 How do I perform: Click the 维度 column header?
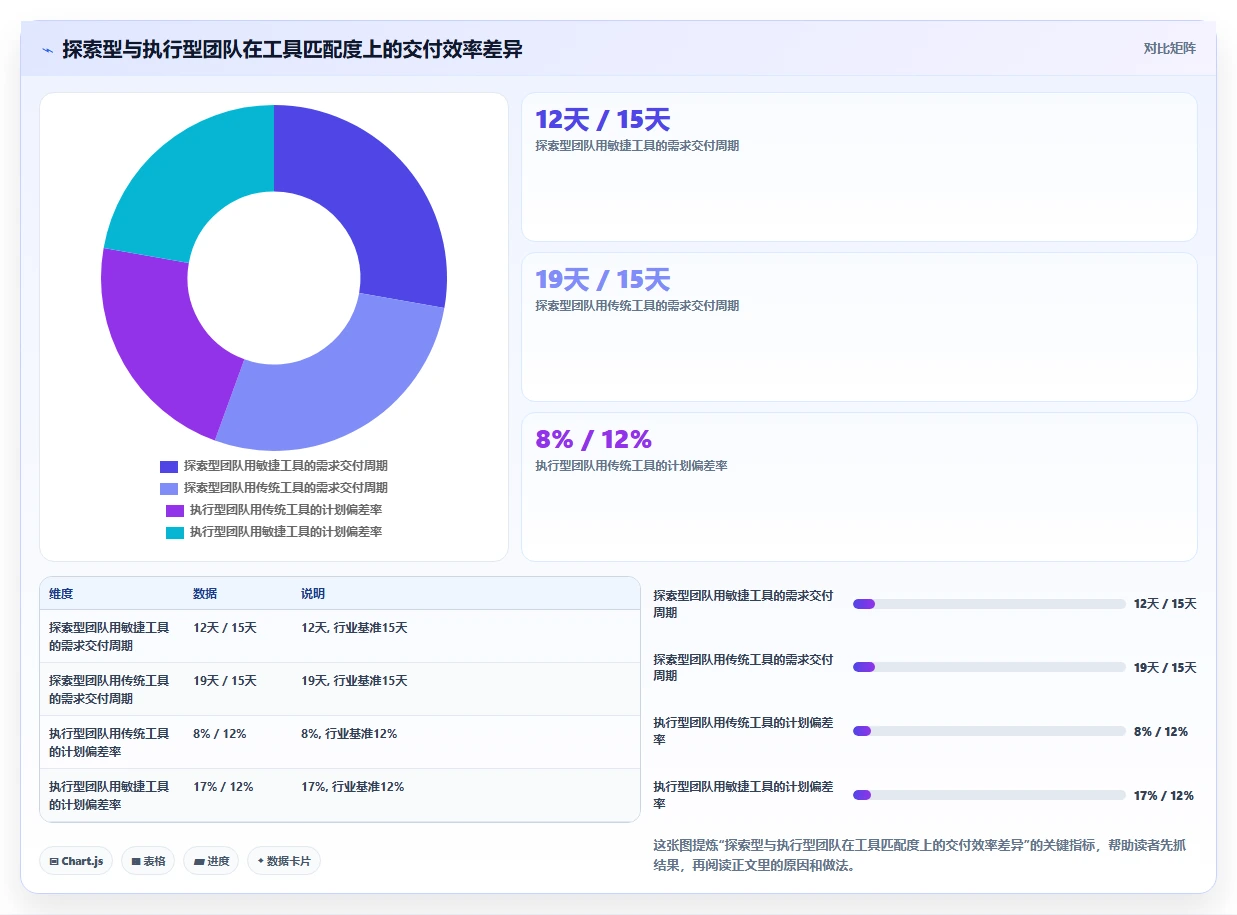point(61,594)
